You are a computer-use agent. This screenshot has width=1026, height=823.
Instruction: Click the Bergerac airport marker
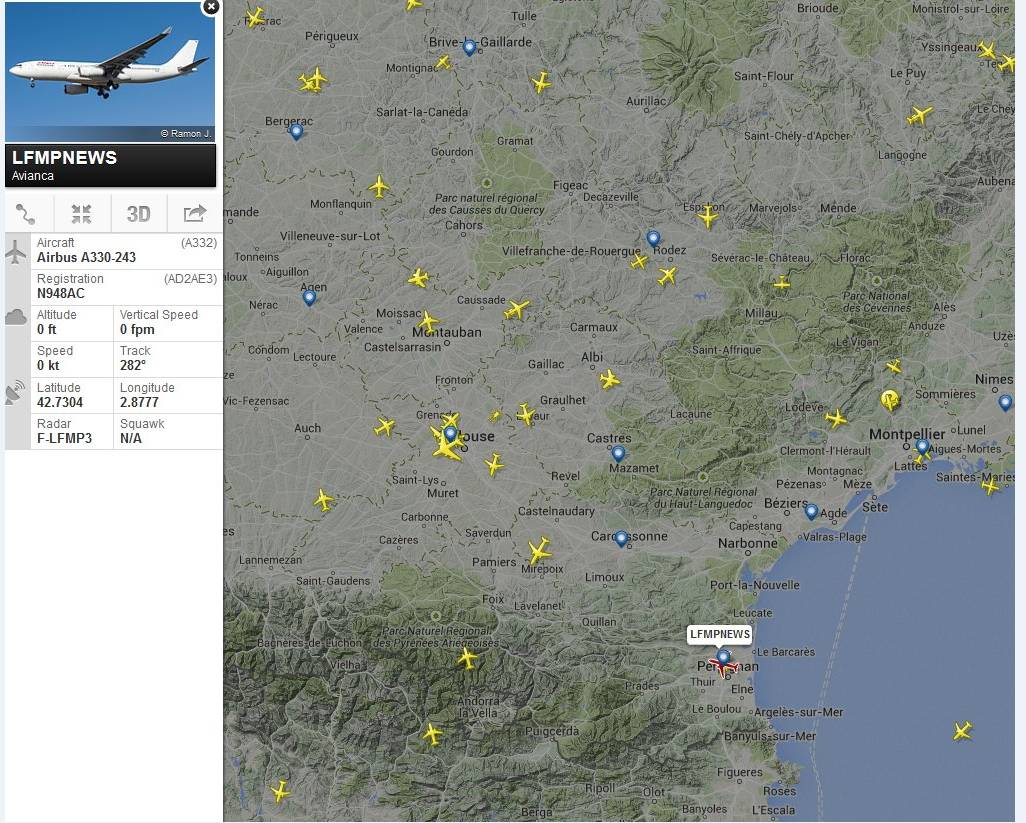tap(296, 132)
